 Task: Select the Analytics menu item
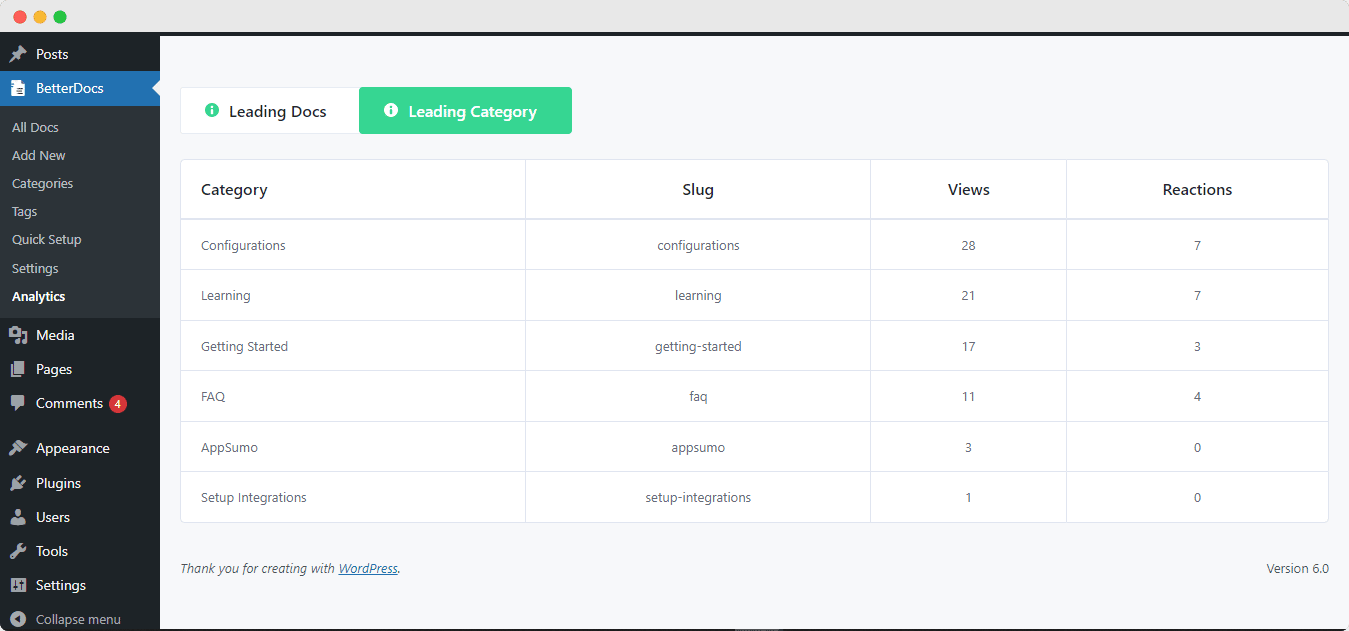point(38,296)
